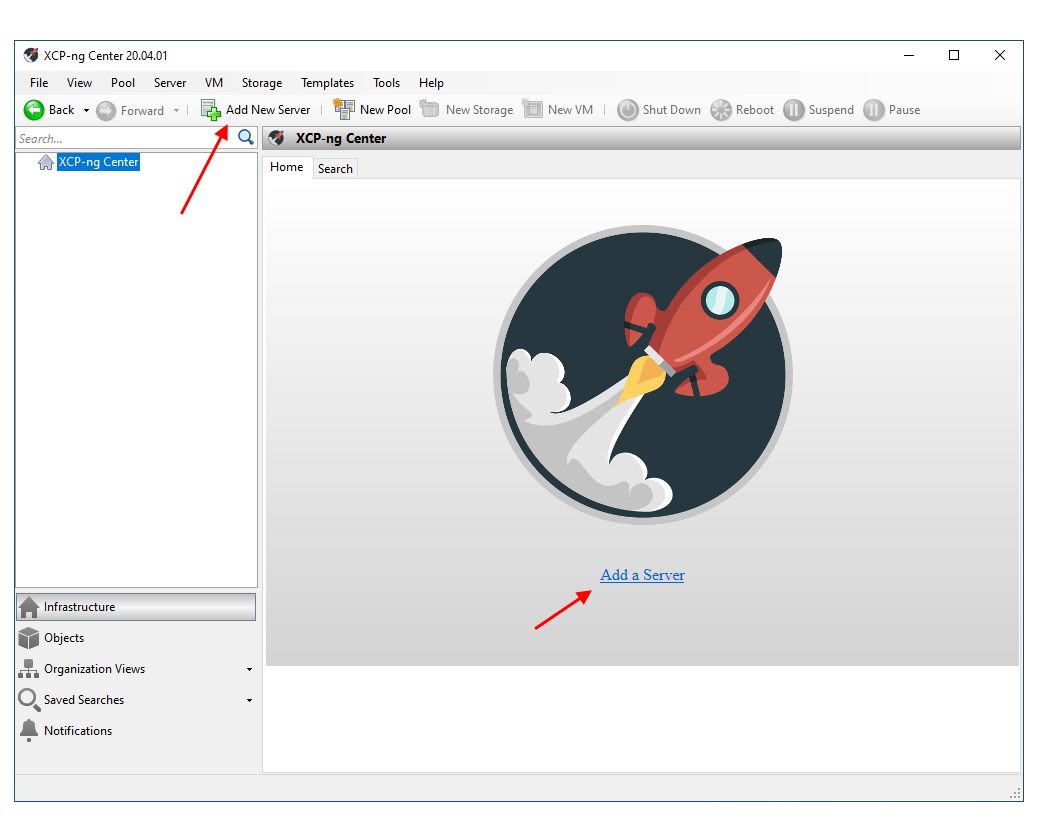Click the Add New Server toolbar icon
This screenshot has height=823, width=1043.
pyautogui.click(x=210, y=110)
